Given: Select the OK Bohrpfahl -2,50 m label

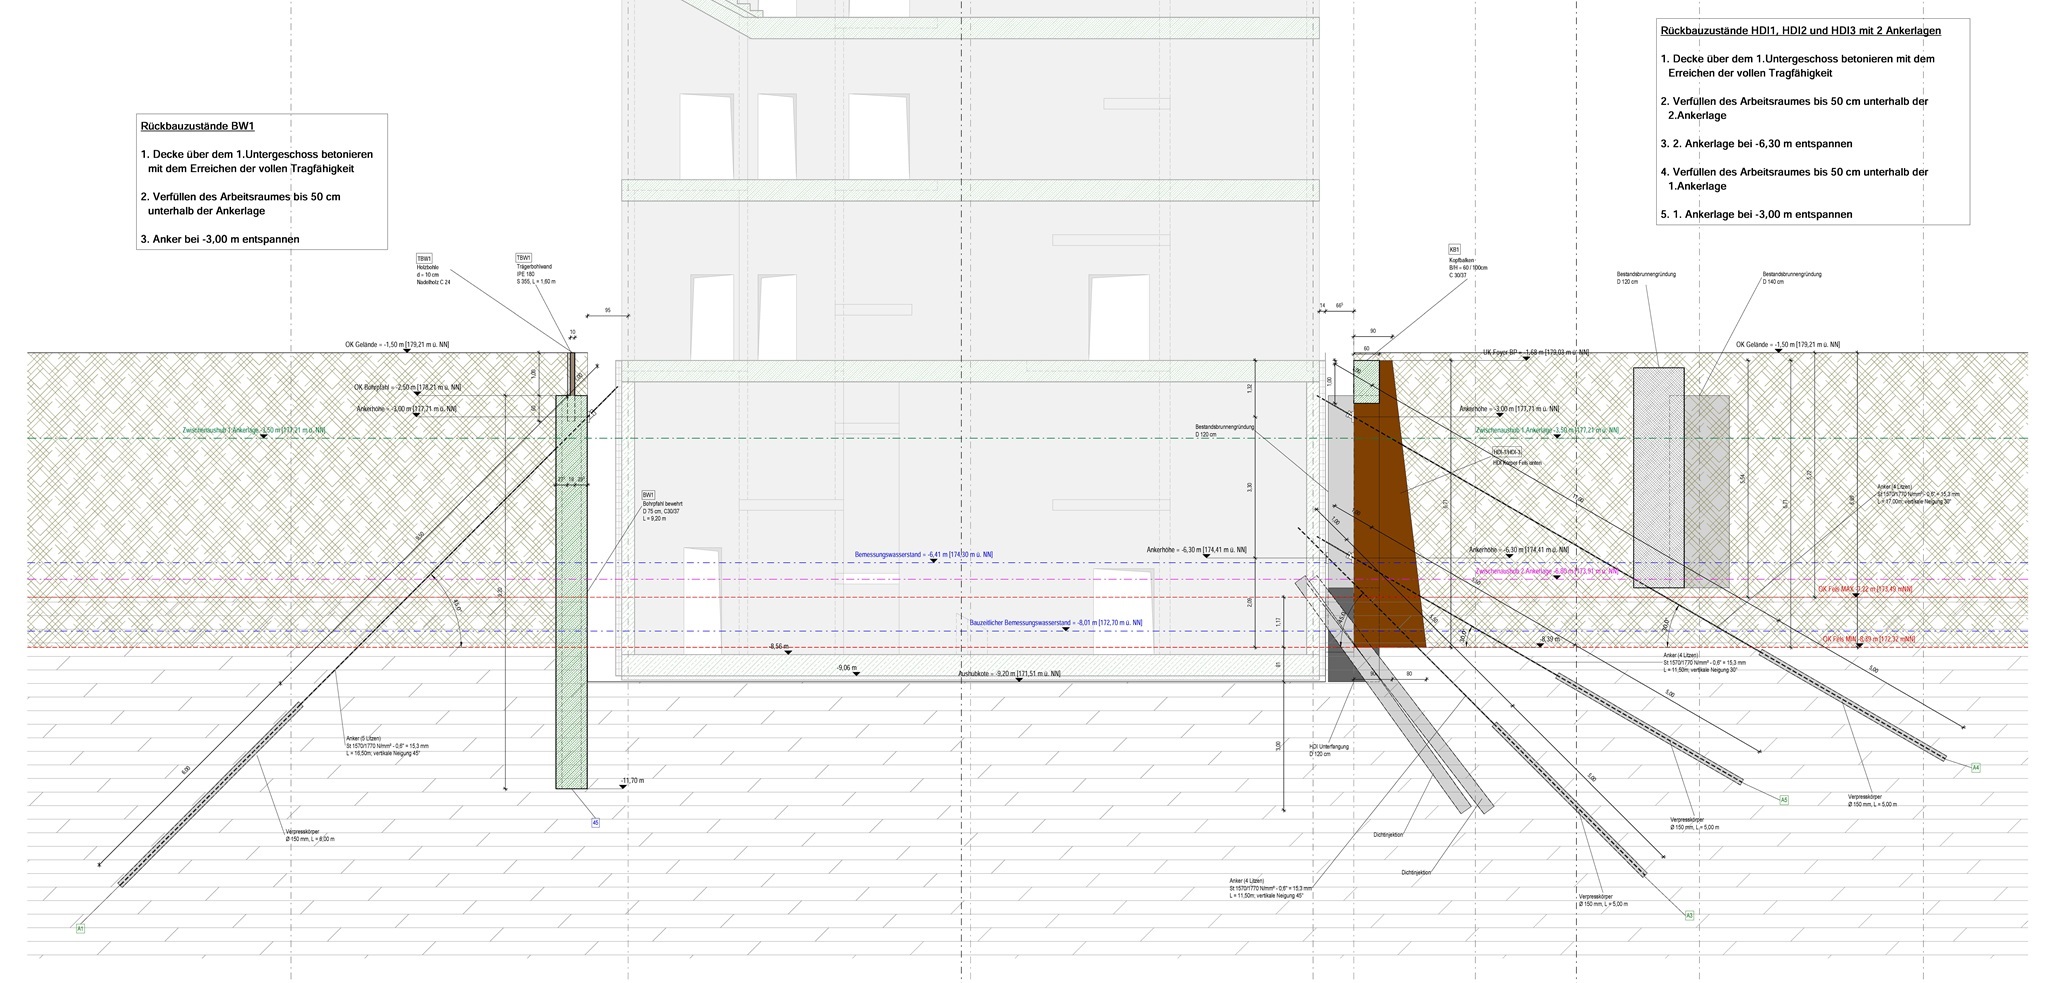Looking at the screenshot, I should [x=407, y=387].
